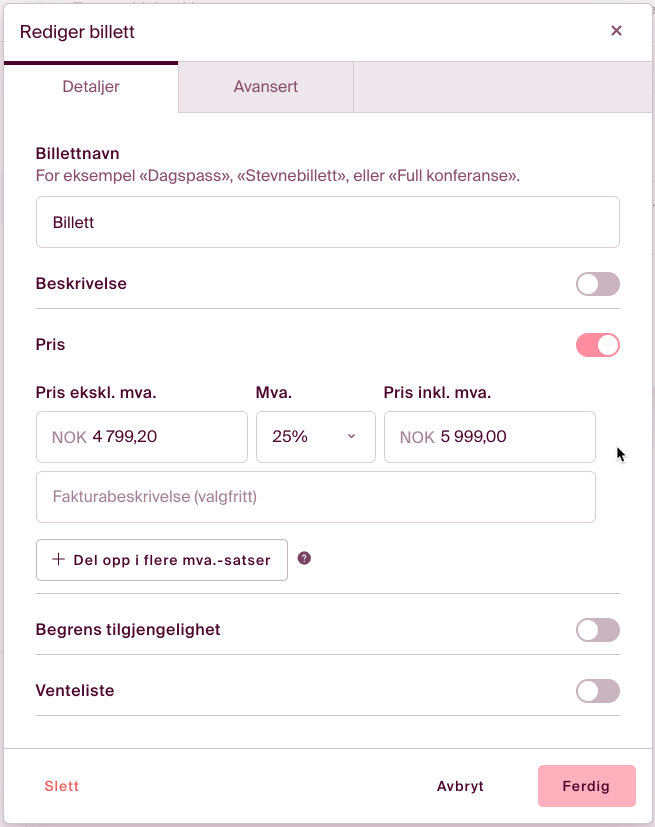The width and height of the screenshot is (655, 827).
Task: Enable the Beskrivelse toggle
Action: [597, 284]
